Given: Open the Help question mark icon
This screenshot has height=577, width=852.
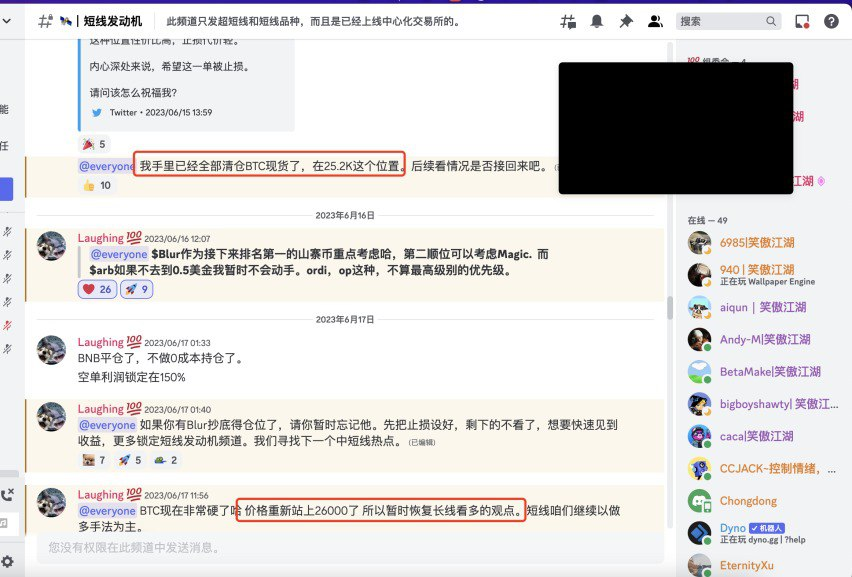Looking at the screenshot, I should pyautogui.click(x=831, y=21).
